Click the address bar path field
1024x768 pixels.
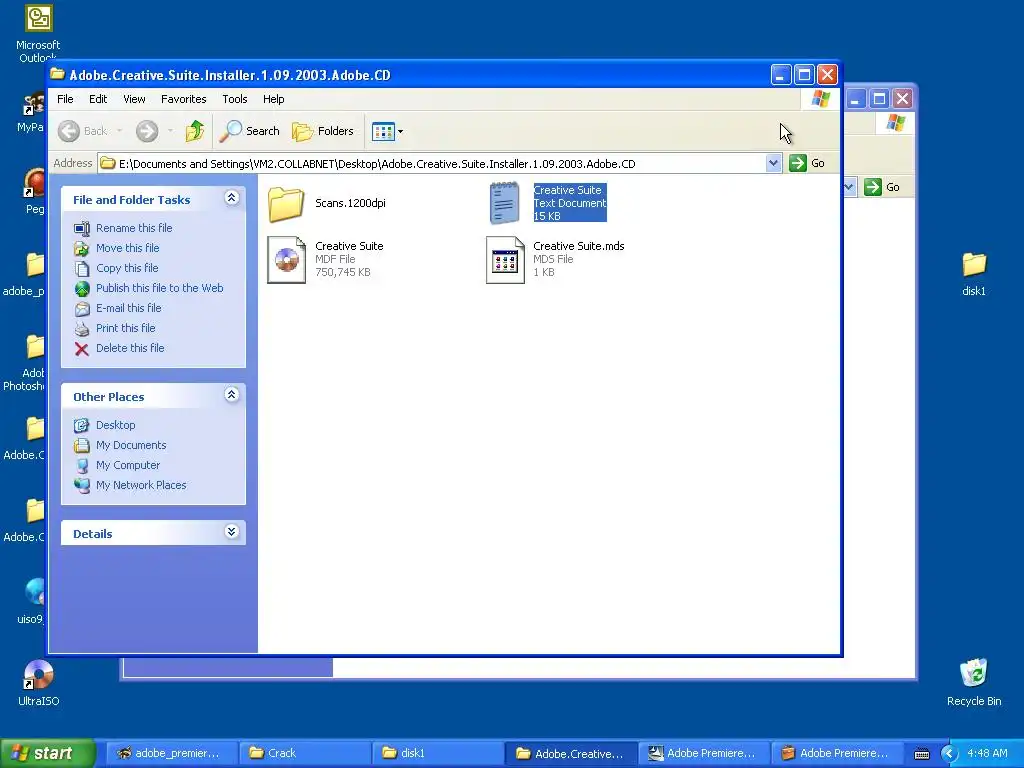440,163
